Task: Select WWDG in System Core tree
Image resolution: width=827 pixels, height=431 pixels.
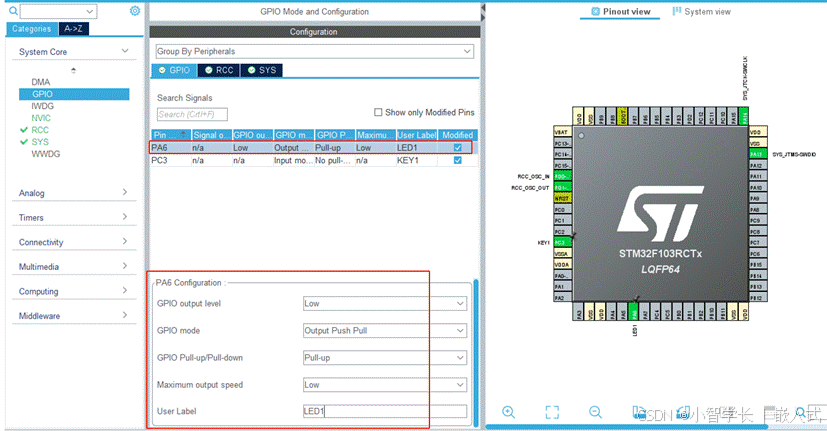Action: [x=45, y=154]
